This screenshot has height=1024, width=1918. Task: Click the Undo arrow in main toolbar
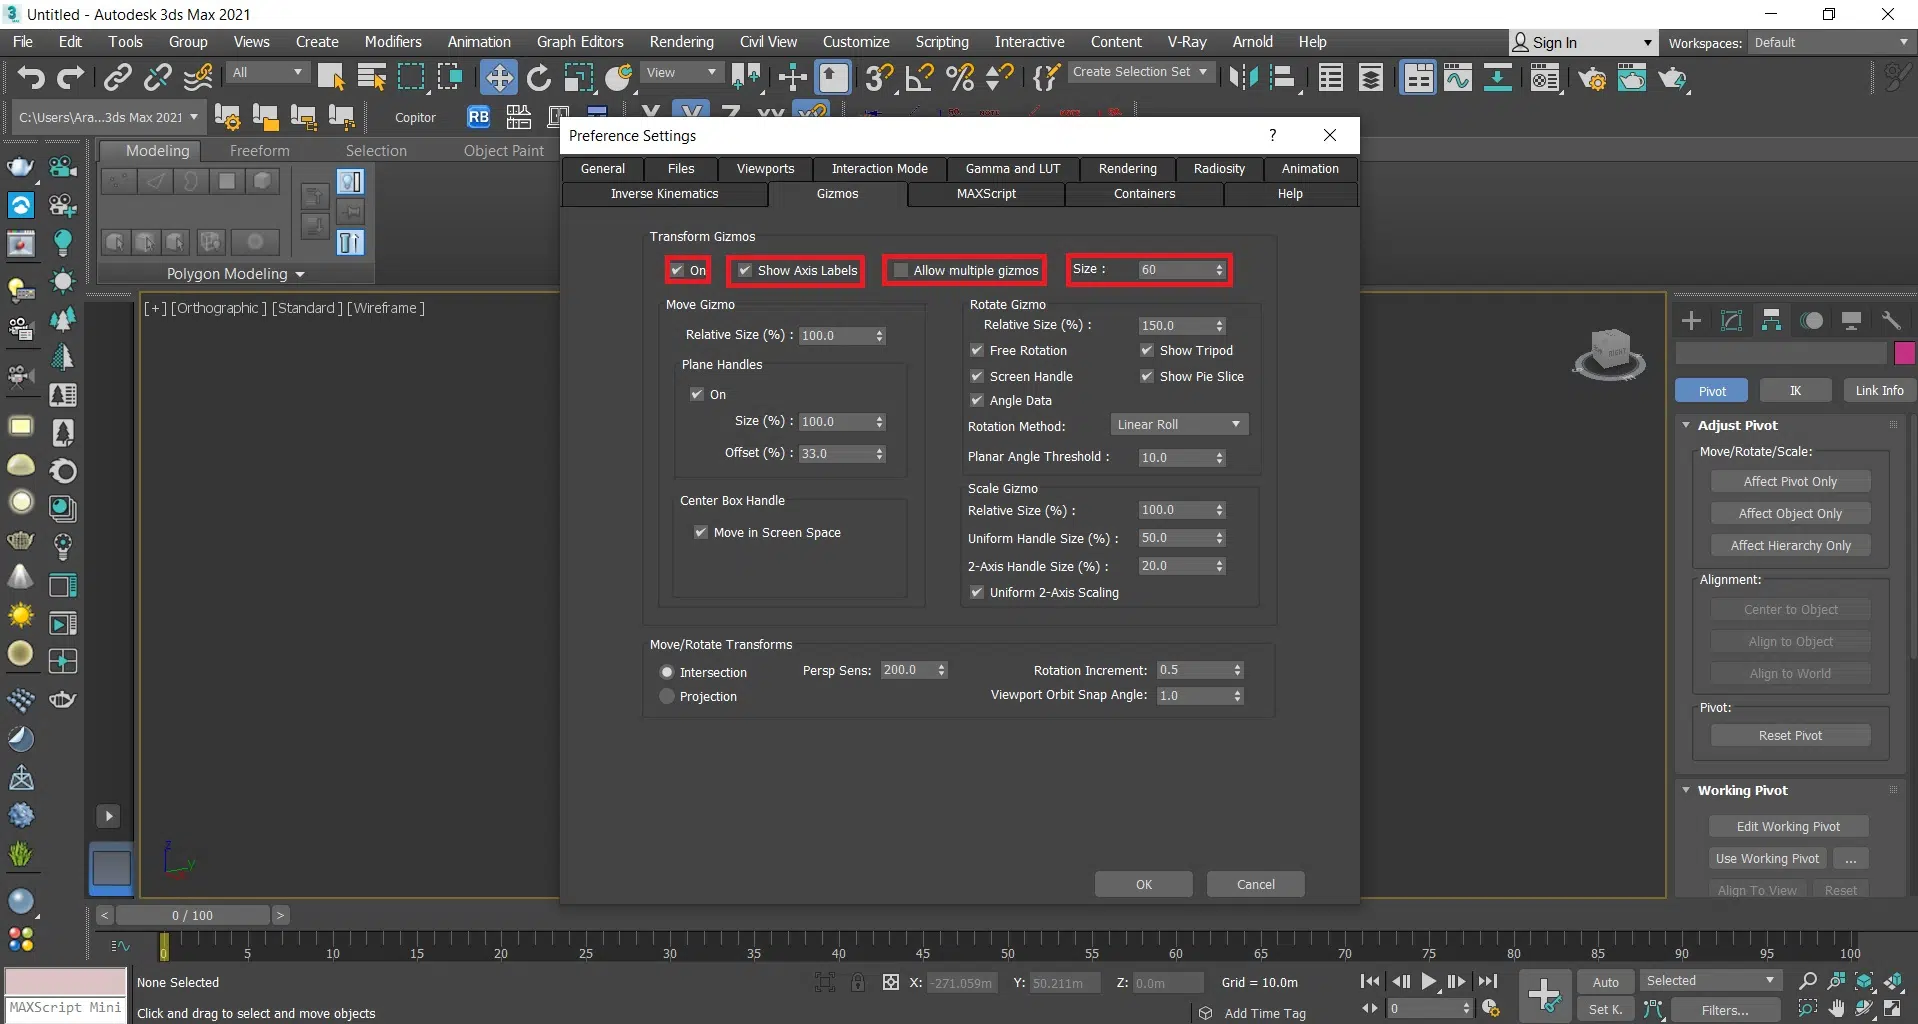31,77
